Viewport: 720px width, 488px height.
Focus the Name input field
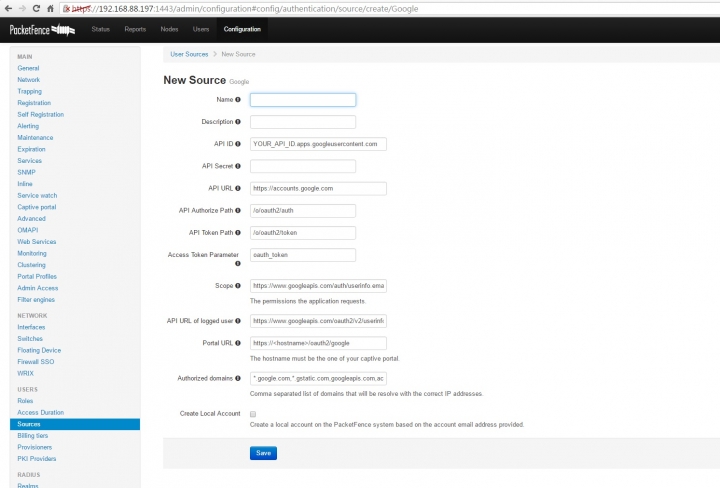coord(303,100)
